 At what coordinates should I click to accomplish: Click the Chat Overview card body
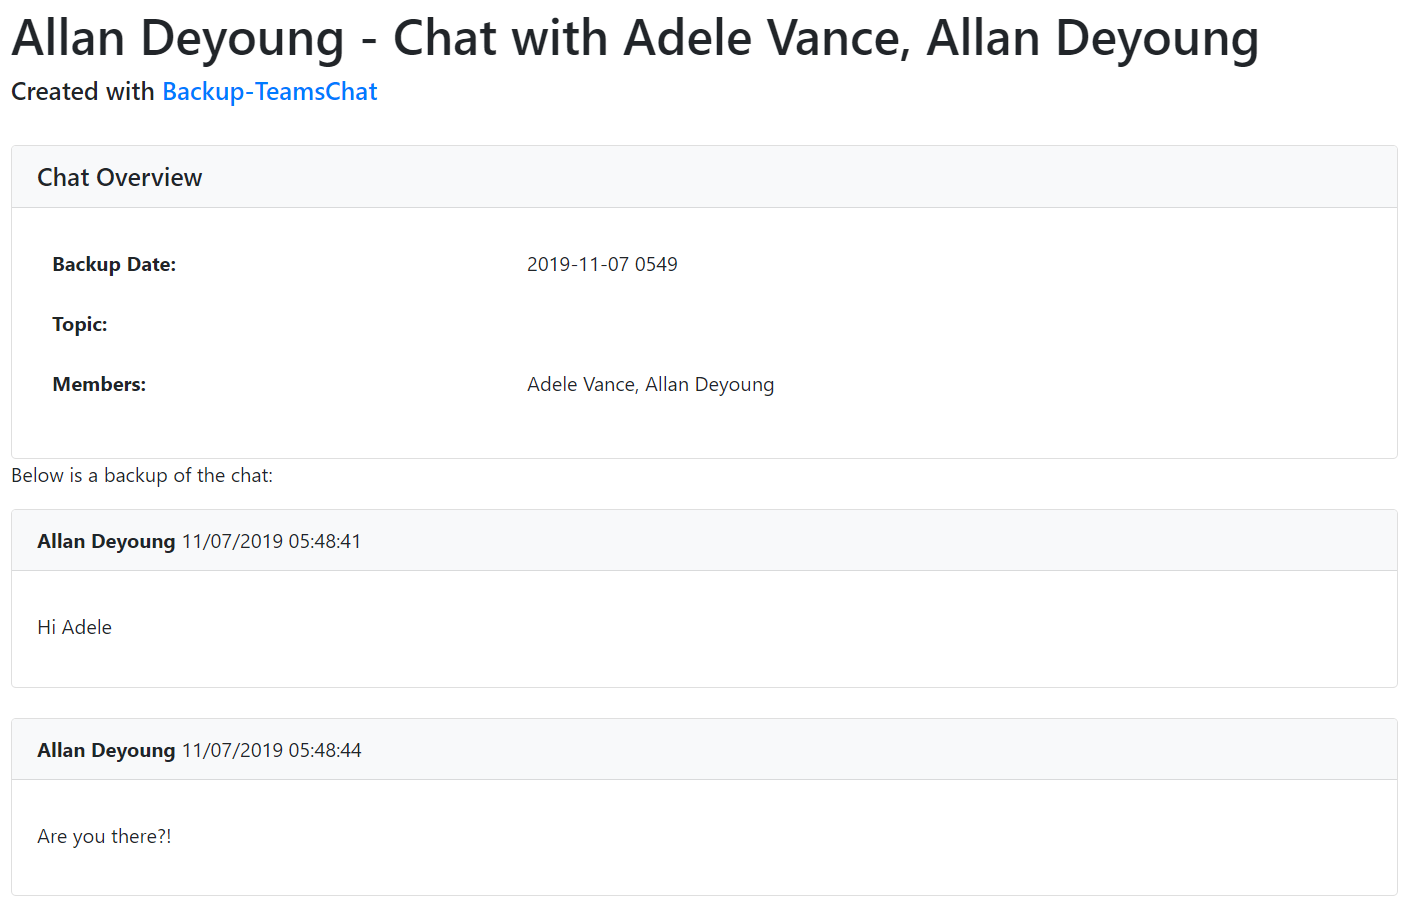pos(704,333)
